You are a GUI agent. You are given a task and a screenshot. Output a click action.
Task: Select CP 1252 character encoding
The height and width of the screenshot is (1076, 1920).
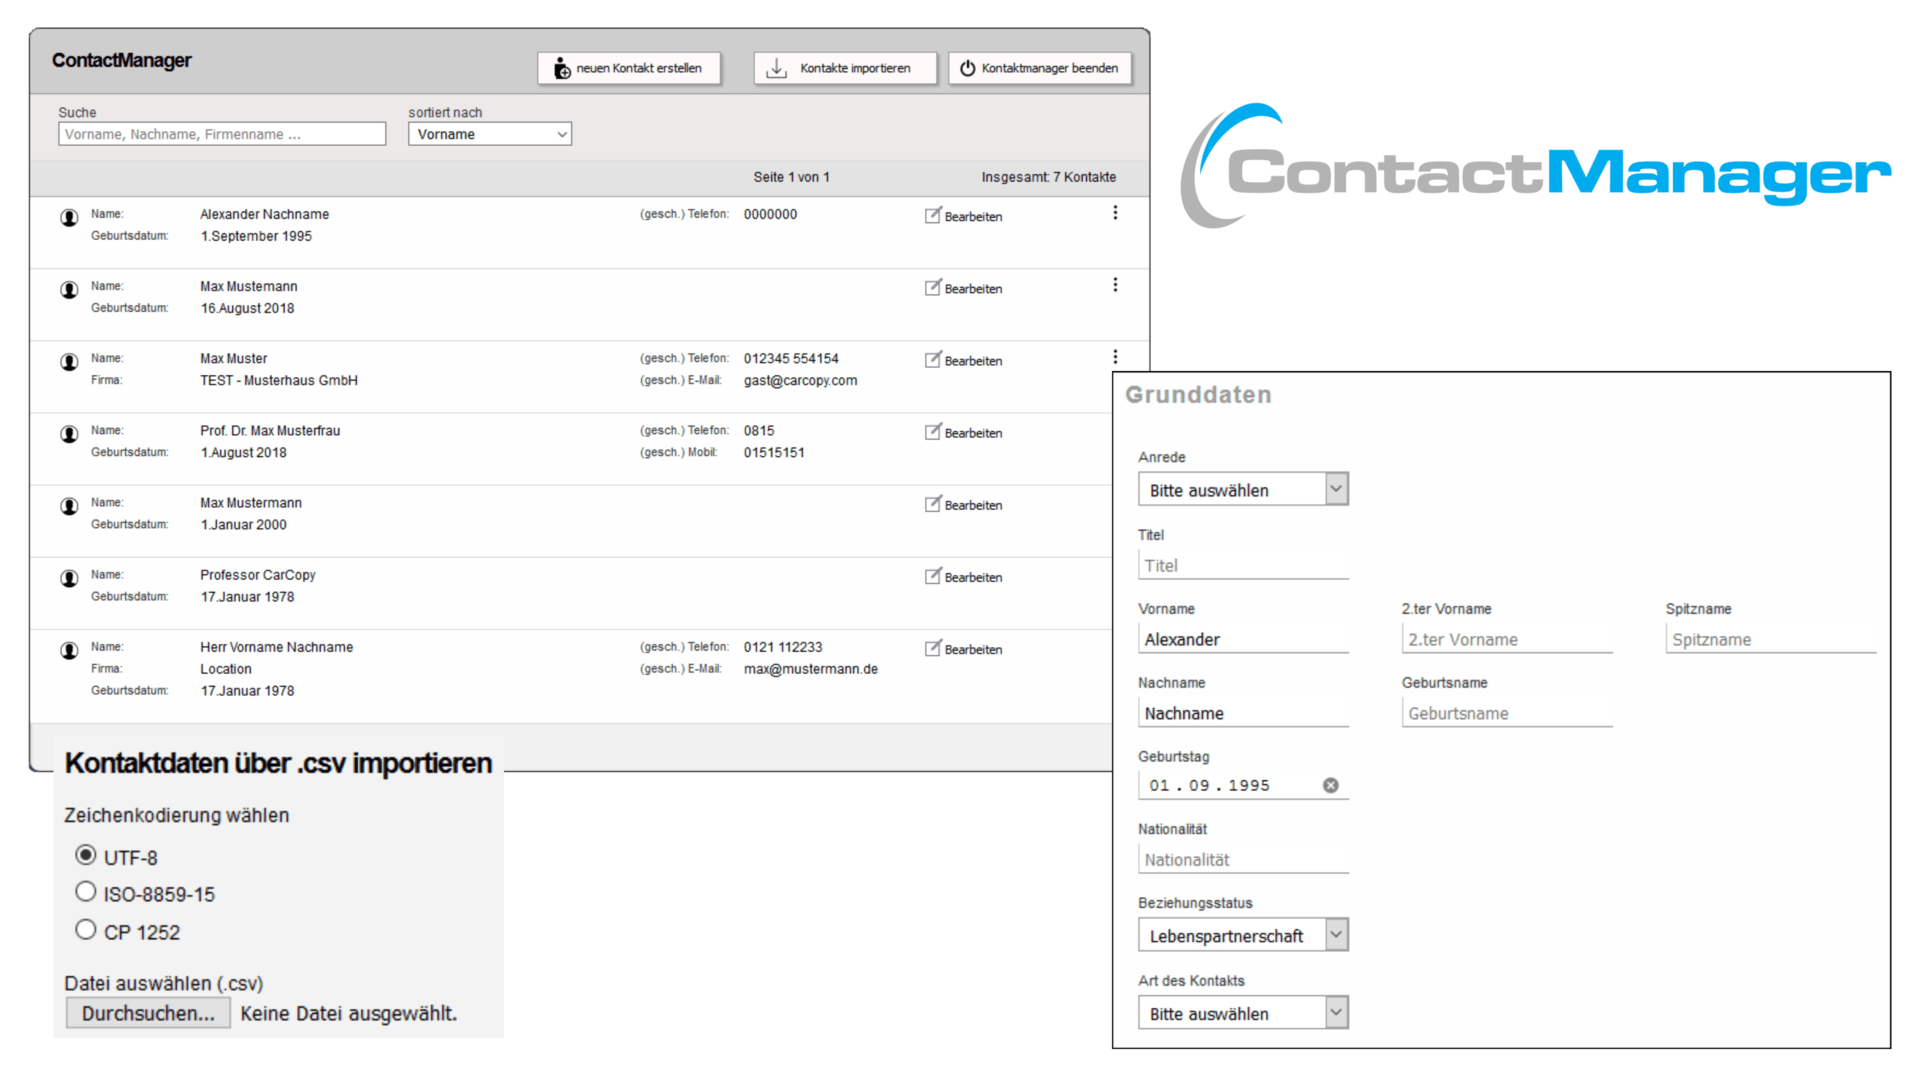(86, 929)
